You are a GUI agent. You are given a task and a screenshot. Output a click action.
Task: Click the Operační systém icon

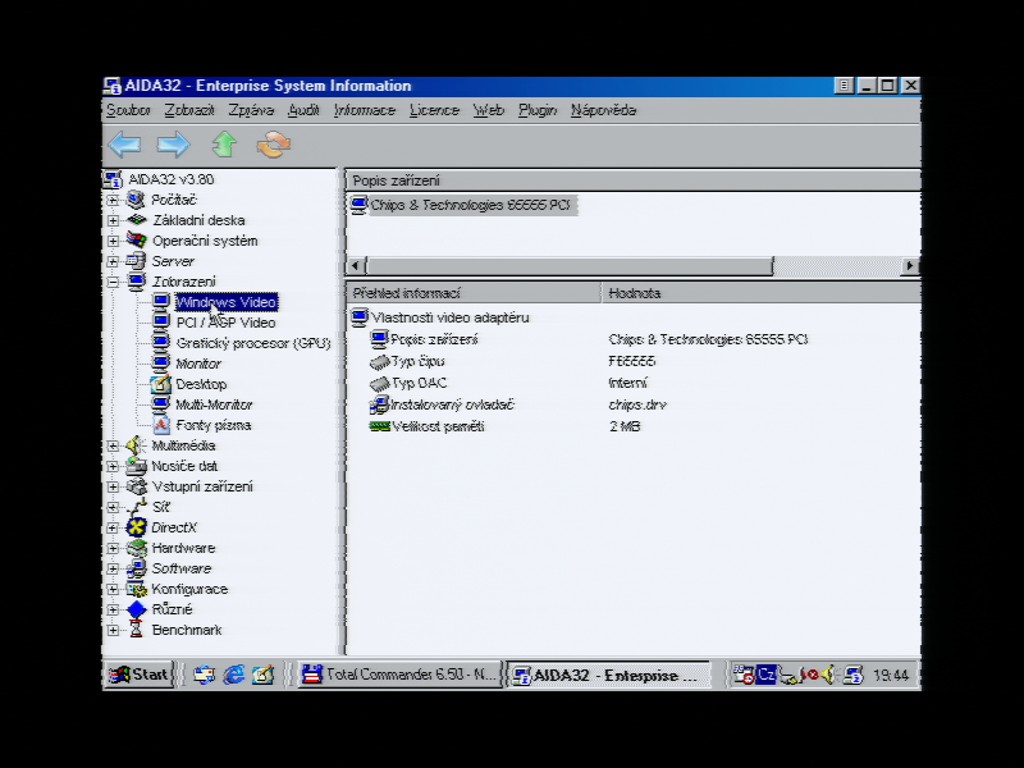click(136, 240)
